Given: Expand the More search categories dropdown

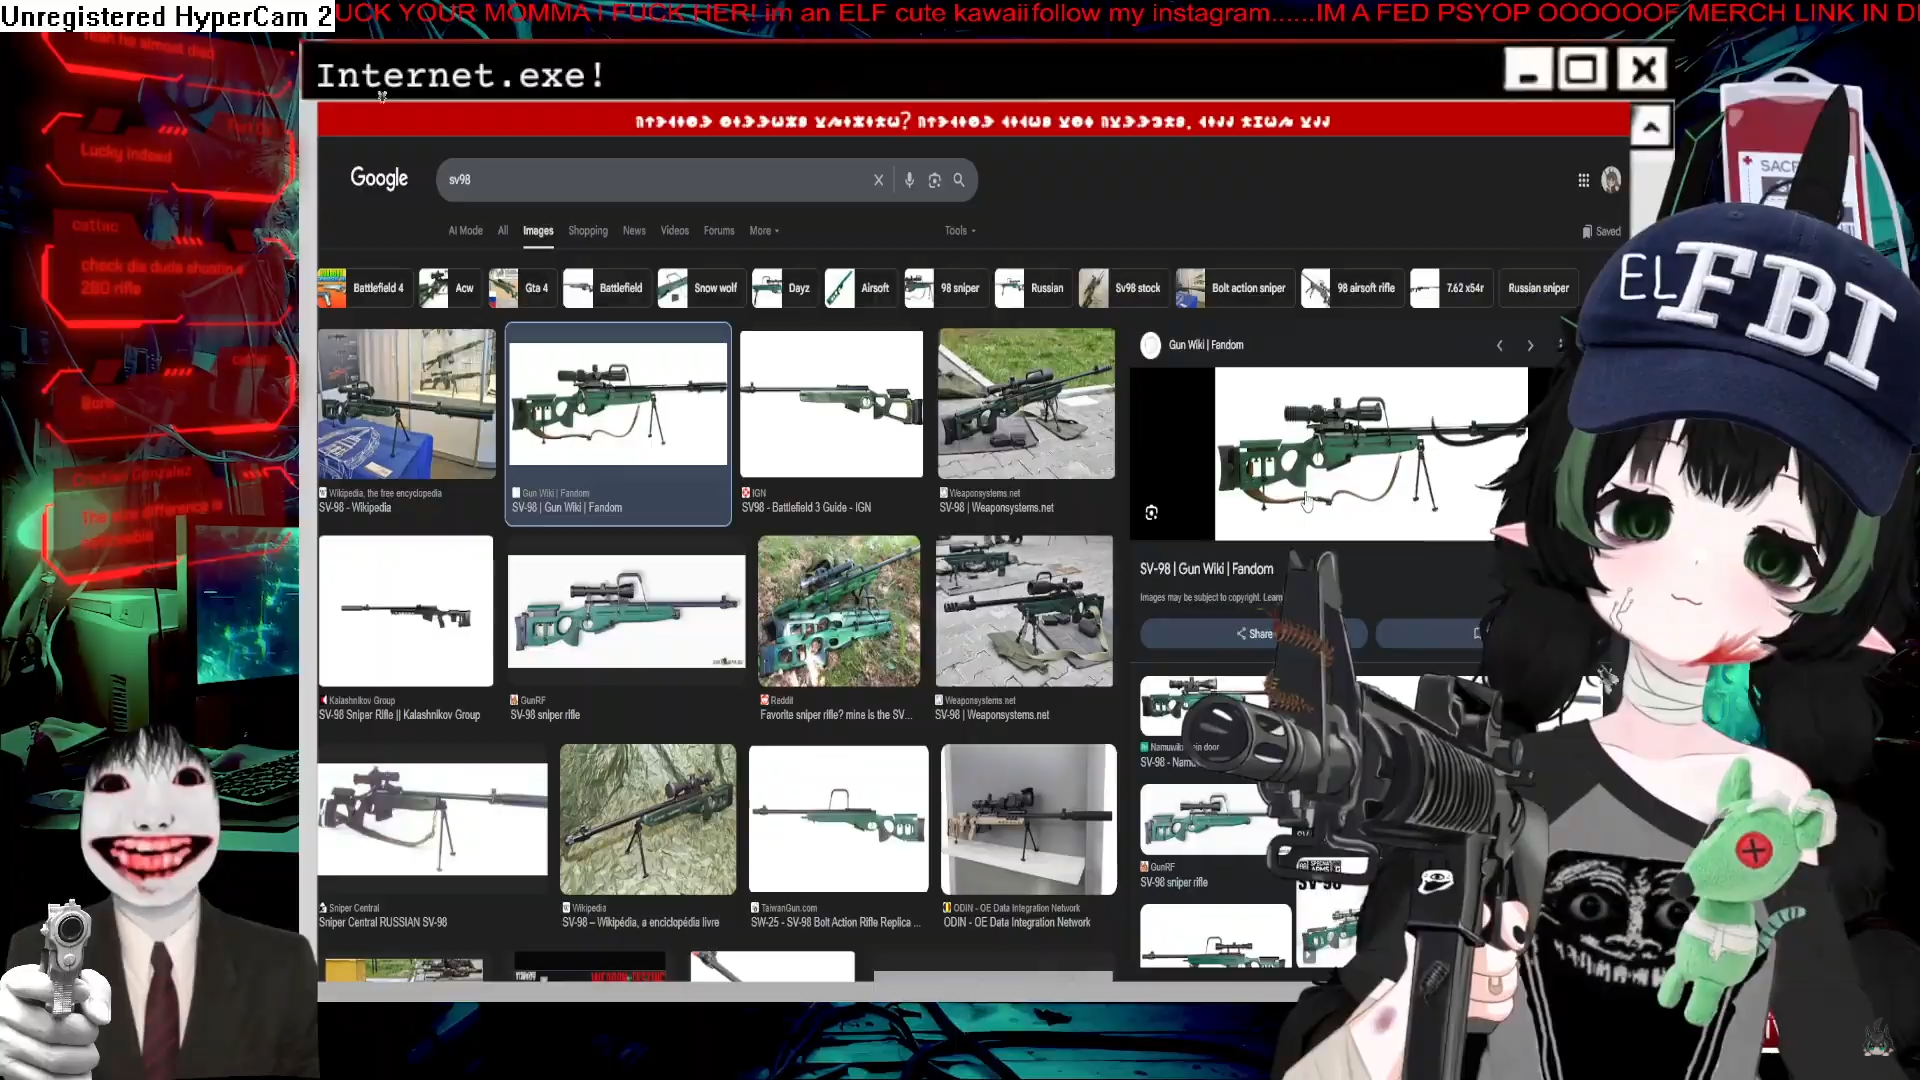Looking at the screenshot, I should pos(764,231).
